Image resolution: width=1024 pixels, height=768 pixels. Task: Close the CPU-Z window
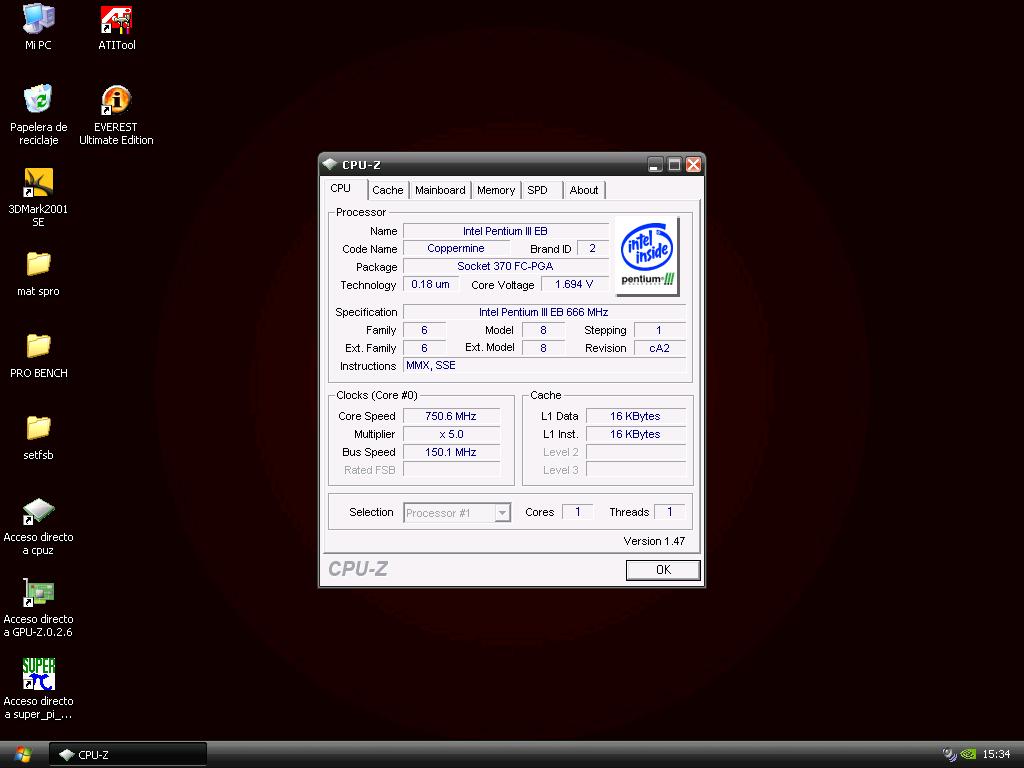tap(694, 165)
